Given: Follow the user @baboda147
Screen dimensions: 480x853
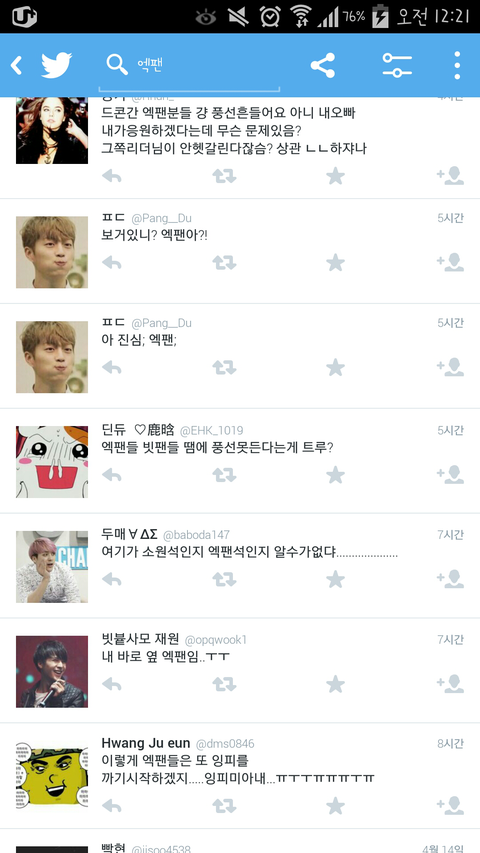Looking at the screenshot, I should pos(450,579).
